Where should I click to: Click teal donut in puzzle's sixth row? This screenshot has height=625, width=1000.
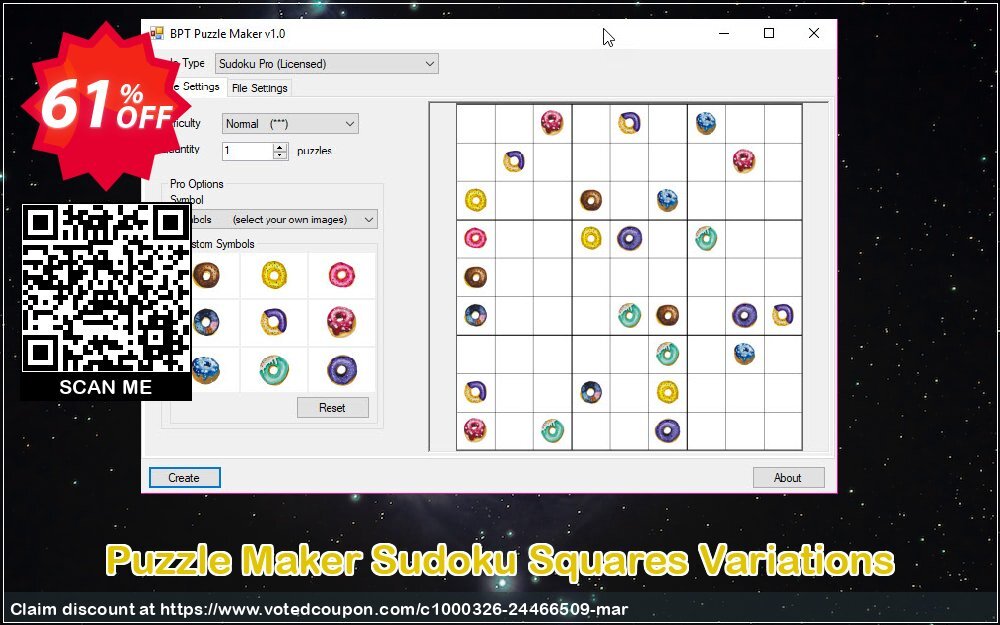pos(629,315)
